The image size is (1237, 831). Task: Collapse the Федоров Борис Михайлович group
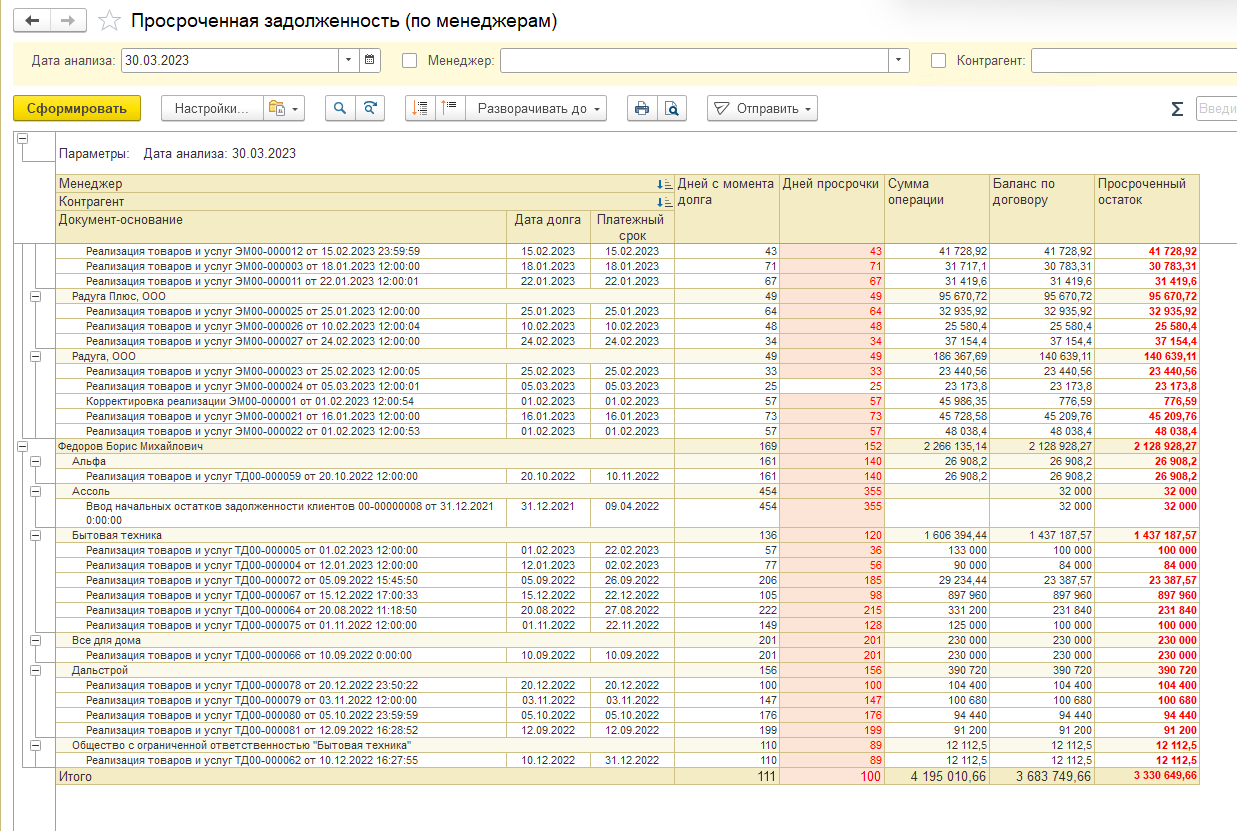pos(22,447)
